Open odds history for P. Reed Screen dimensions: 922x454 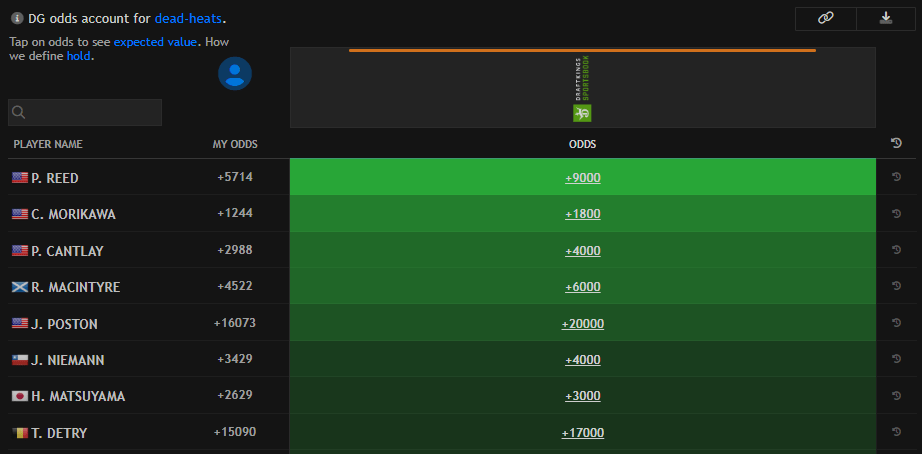(896, 178)
